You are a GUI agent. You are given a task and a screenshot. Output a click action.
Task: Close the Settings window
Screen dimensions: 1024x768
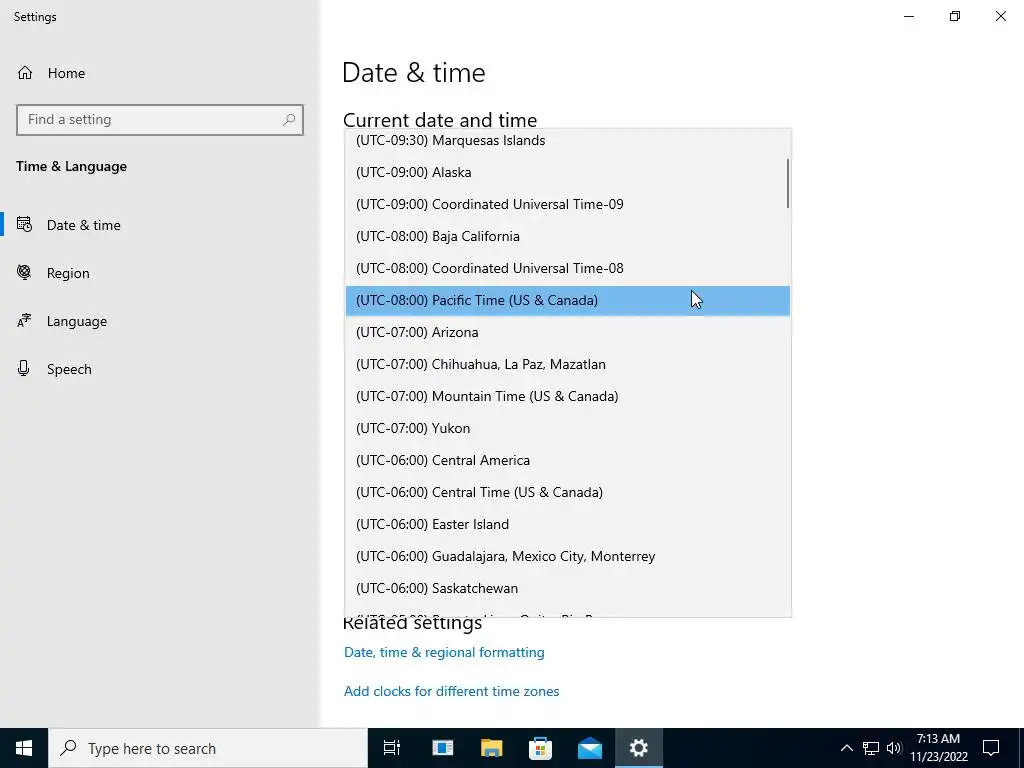pyautogui.click(x=1000, y=16)
